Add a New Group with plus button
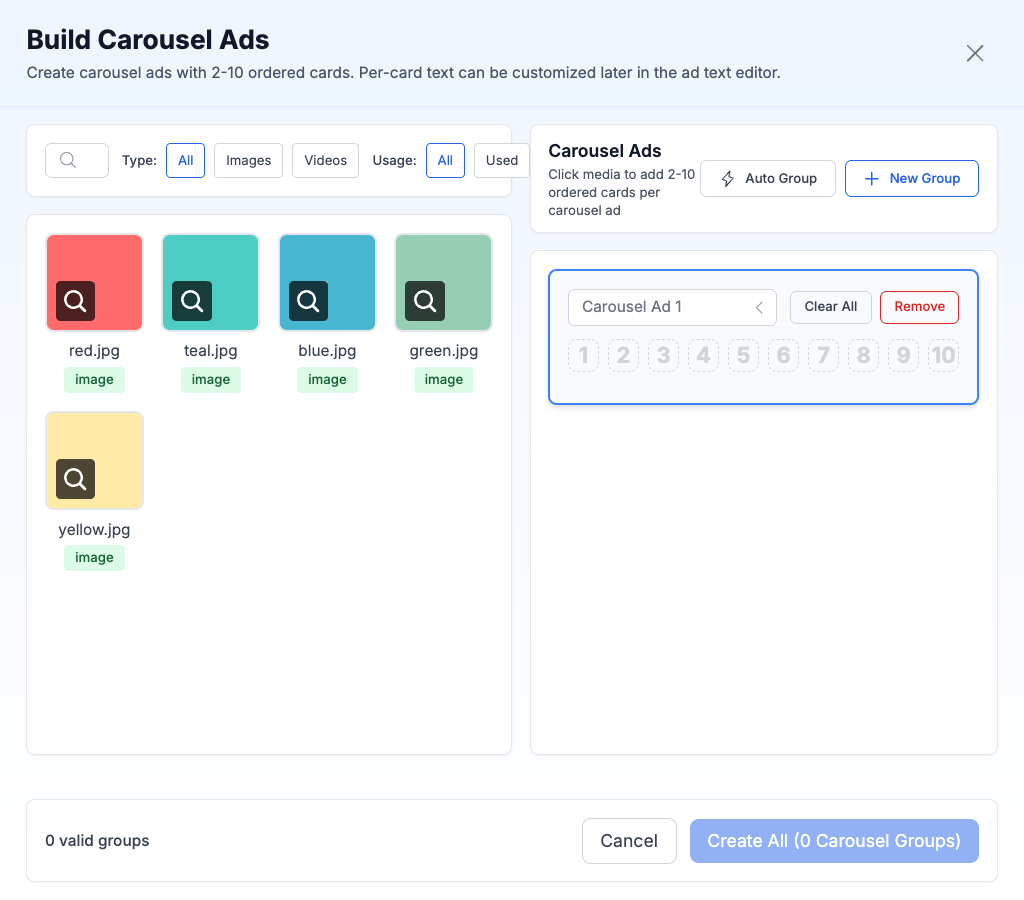Image resolution: width=1024 pixels, height=900 pixels. point(911,178)
